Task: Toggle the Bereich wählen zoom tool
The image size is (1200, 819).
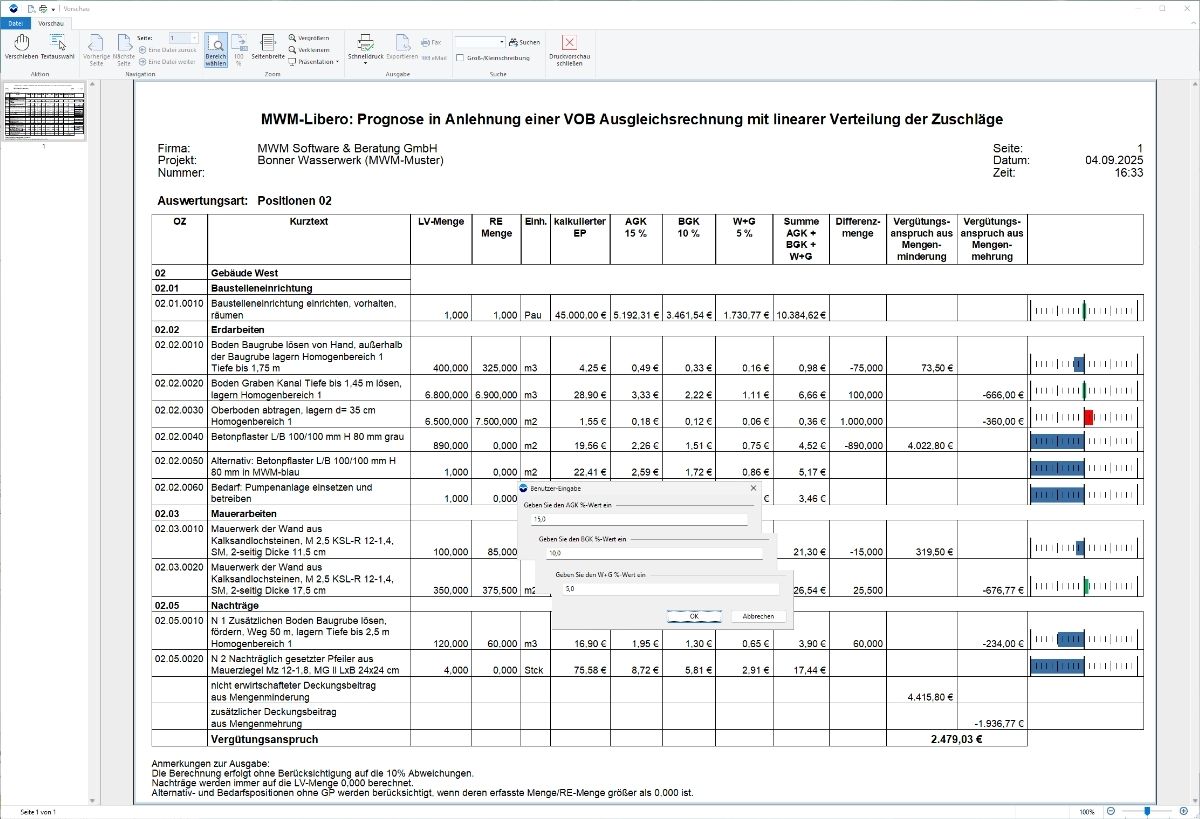Action: point(216,50)
